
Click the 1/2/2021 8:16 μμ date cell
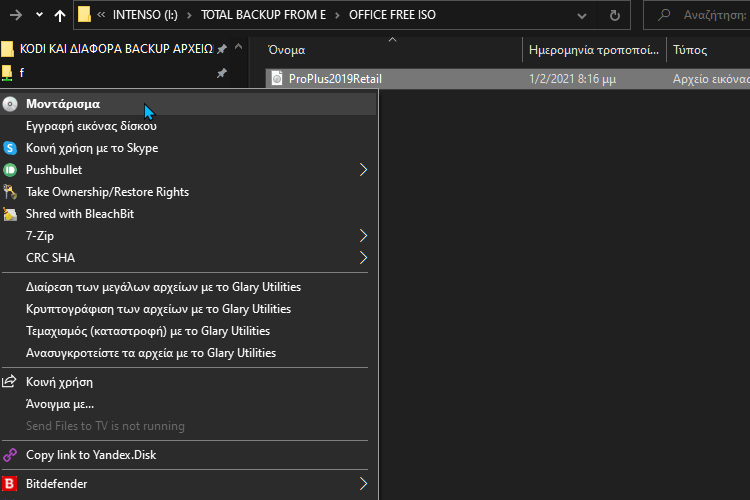573,79
